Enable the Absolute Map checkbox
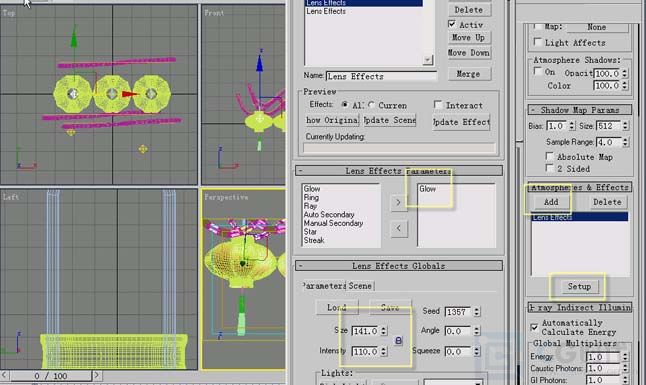The height and width of the screenshot is (385, 646). coord(550,156)
